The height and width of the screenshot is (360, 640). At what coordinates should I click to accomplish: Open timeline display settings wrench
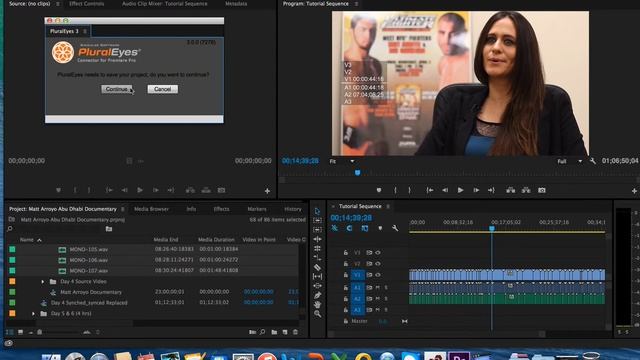[395, 228]
